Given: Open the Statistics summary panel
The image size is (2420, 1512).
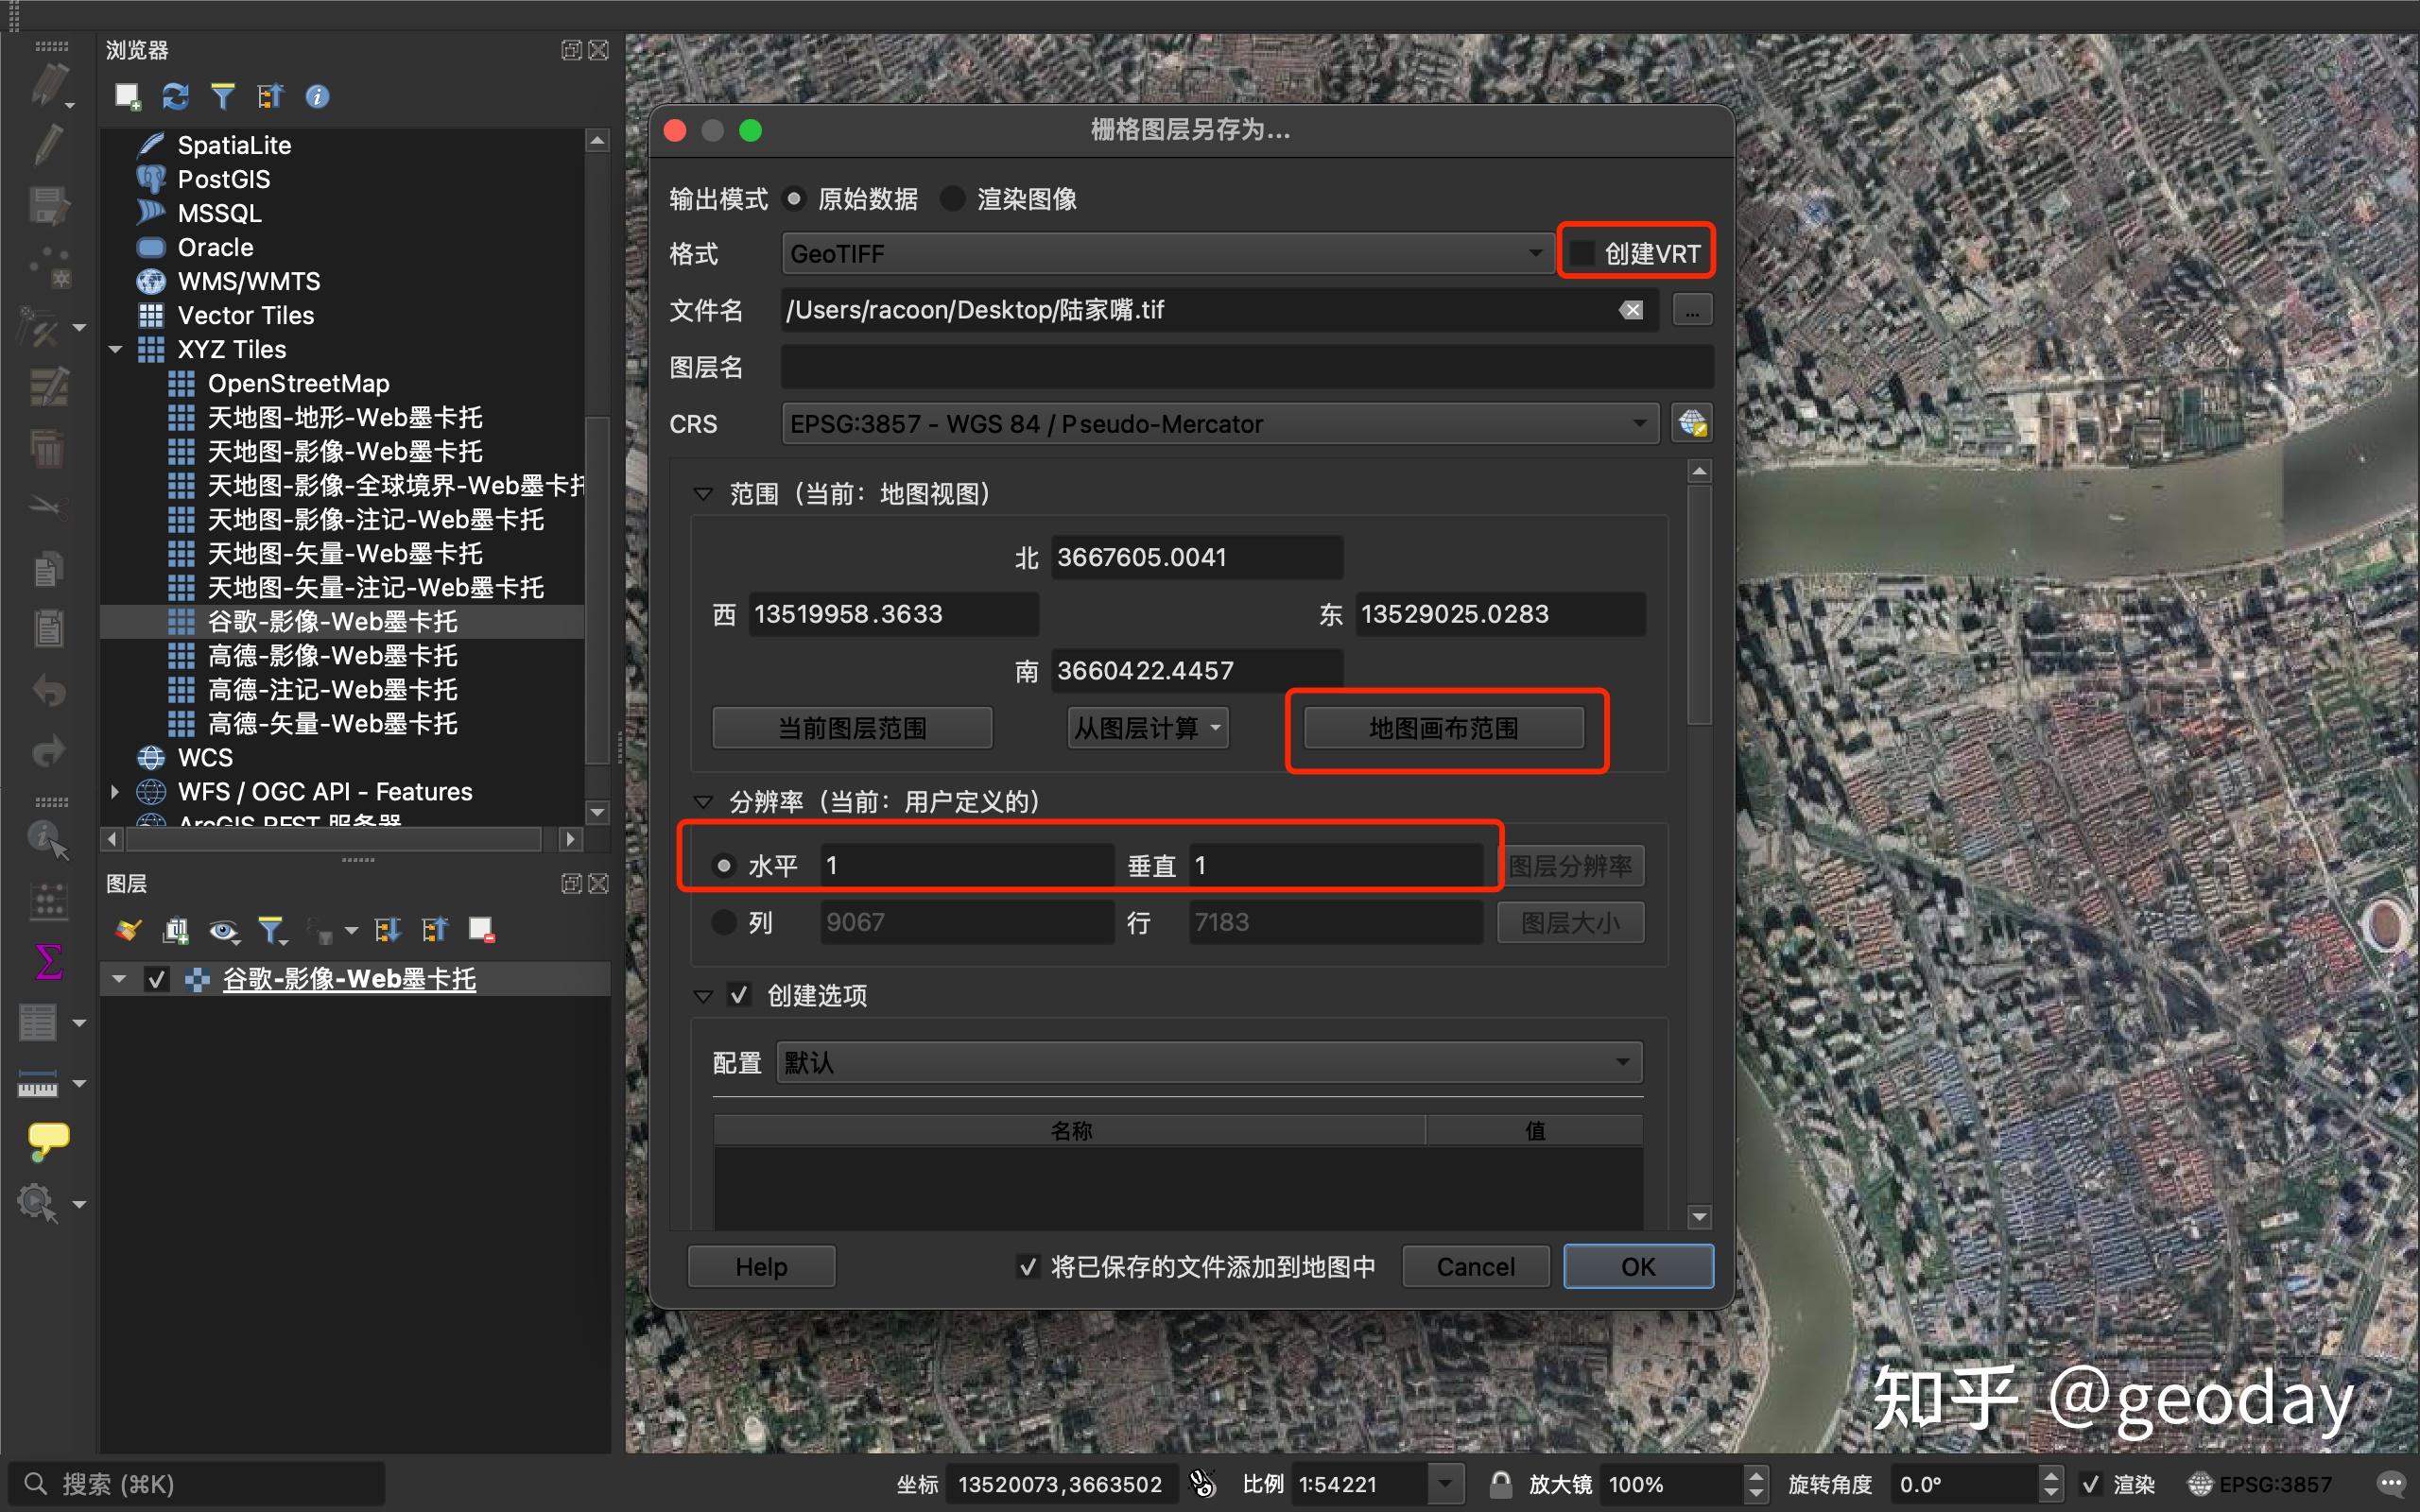Looking at the screenshot, I should click(47, 962).
